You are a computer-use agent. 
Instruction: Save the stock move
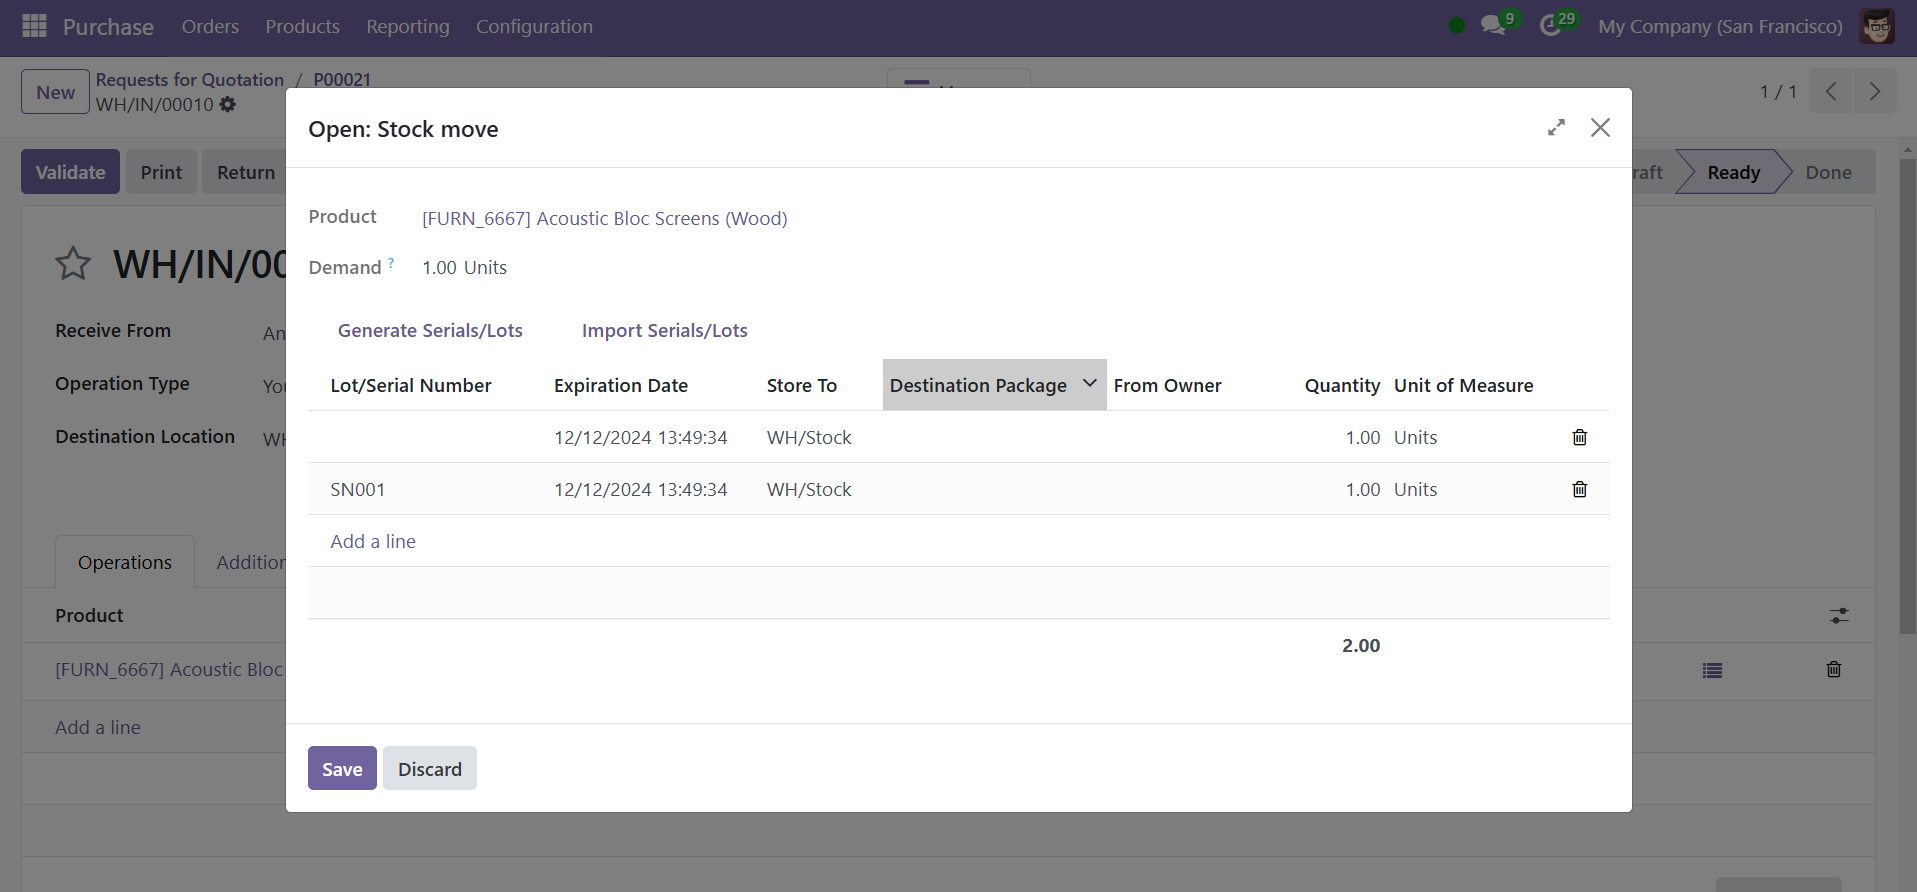click(x=342, y=768)
